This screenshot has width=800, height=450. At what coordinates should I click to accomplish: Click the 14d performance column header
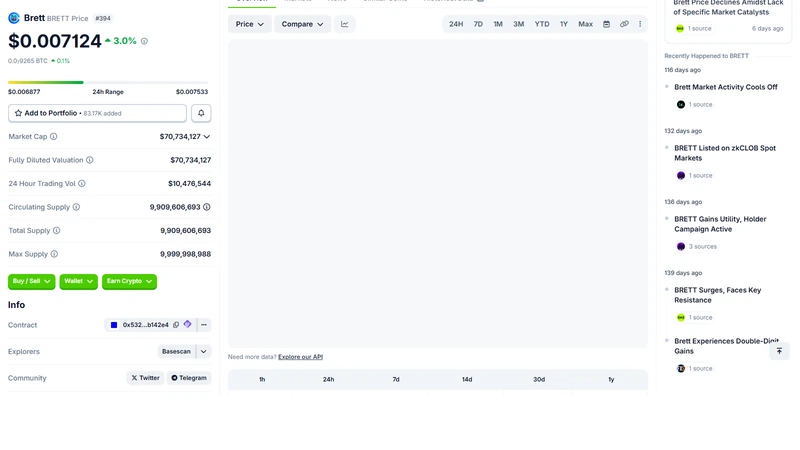click(467, 380)
